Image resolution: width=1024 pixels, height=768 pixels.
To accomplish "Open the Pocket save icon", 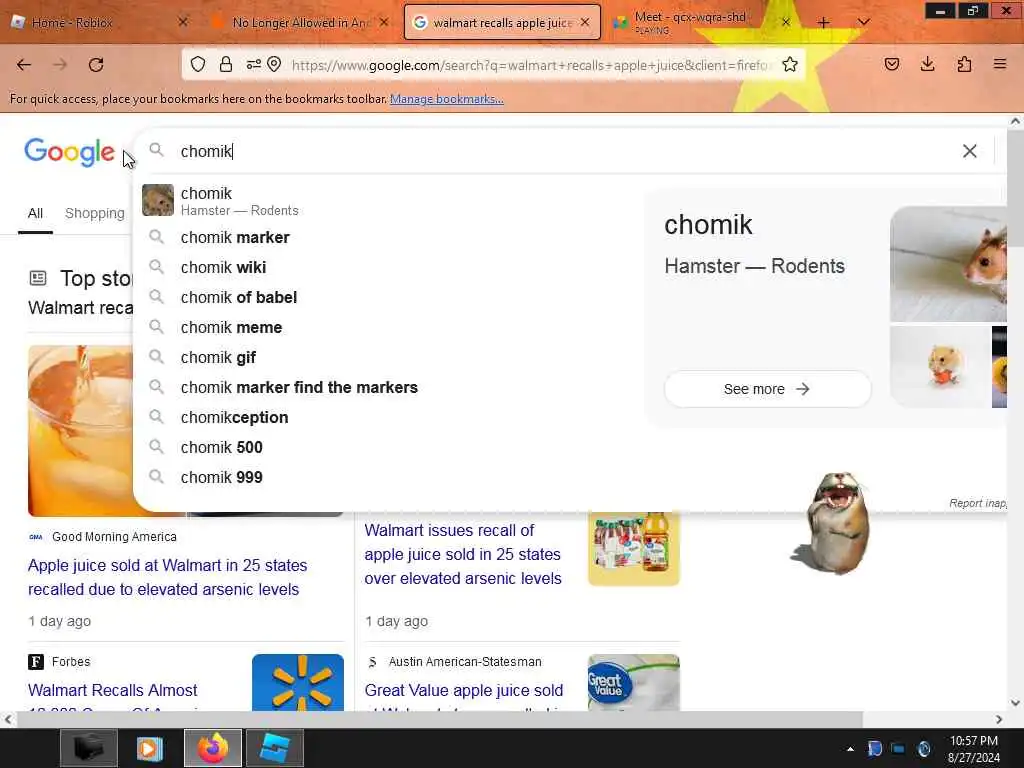I will pos(892,64).
